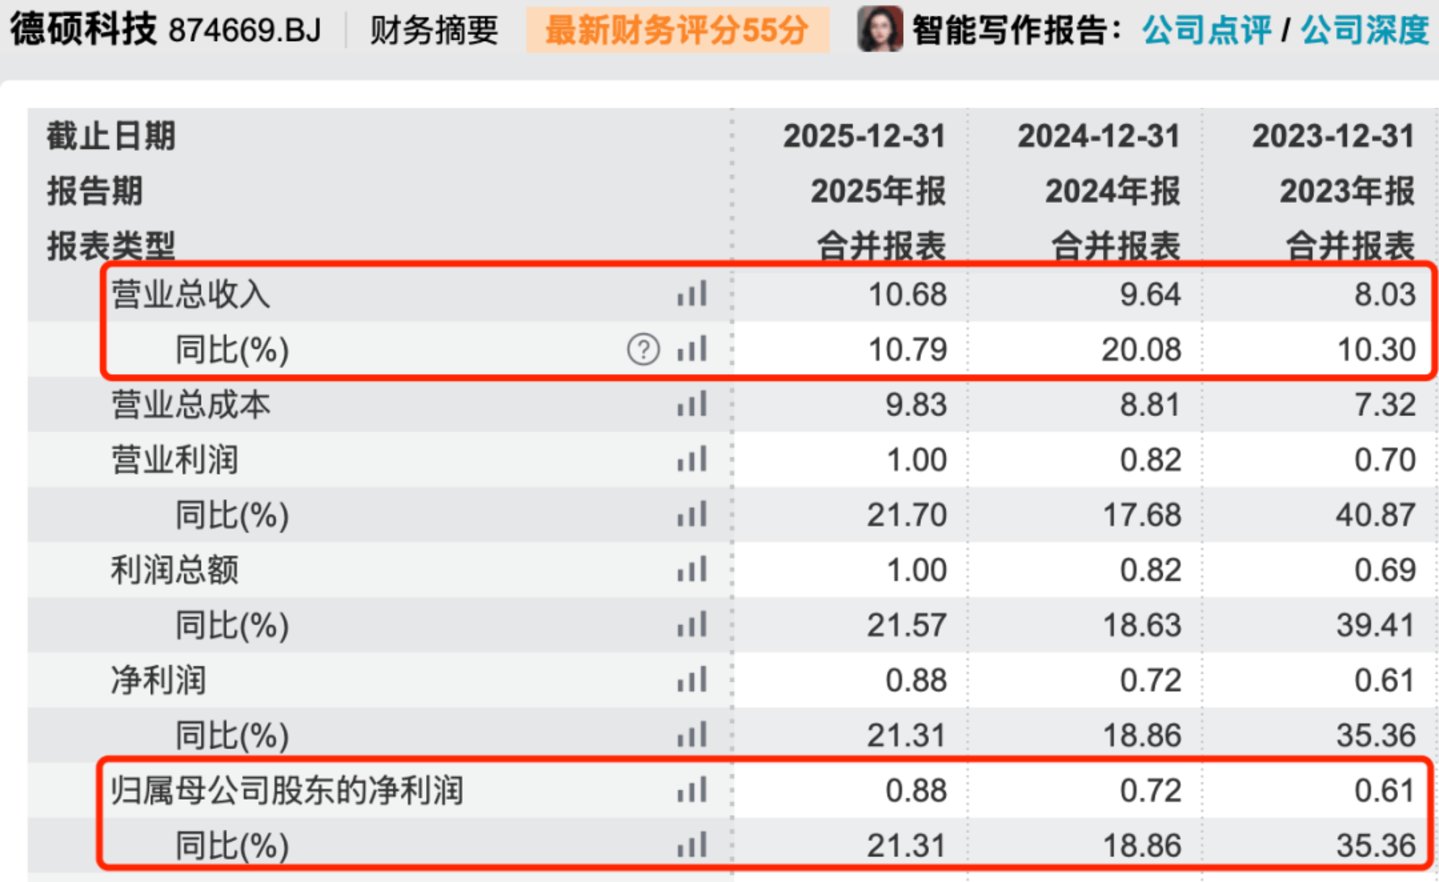Click the 10.79 revenue growth value
This screenshot has height=882, width=1439.
pyautogui.click(x=907, y=349)
